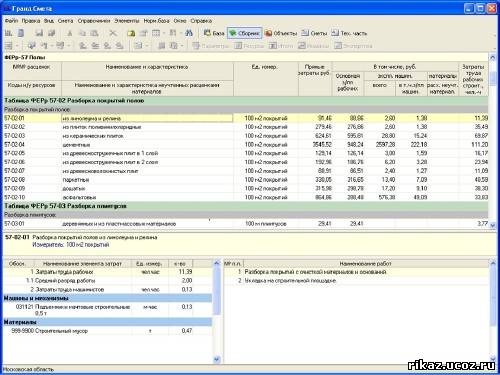The height and width of the screenshot is (375, 500).
Task: Select the 999-9900 Строительный мусор row
Action: [x=107, y=331]
